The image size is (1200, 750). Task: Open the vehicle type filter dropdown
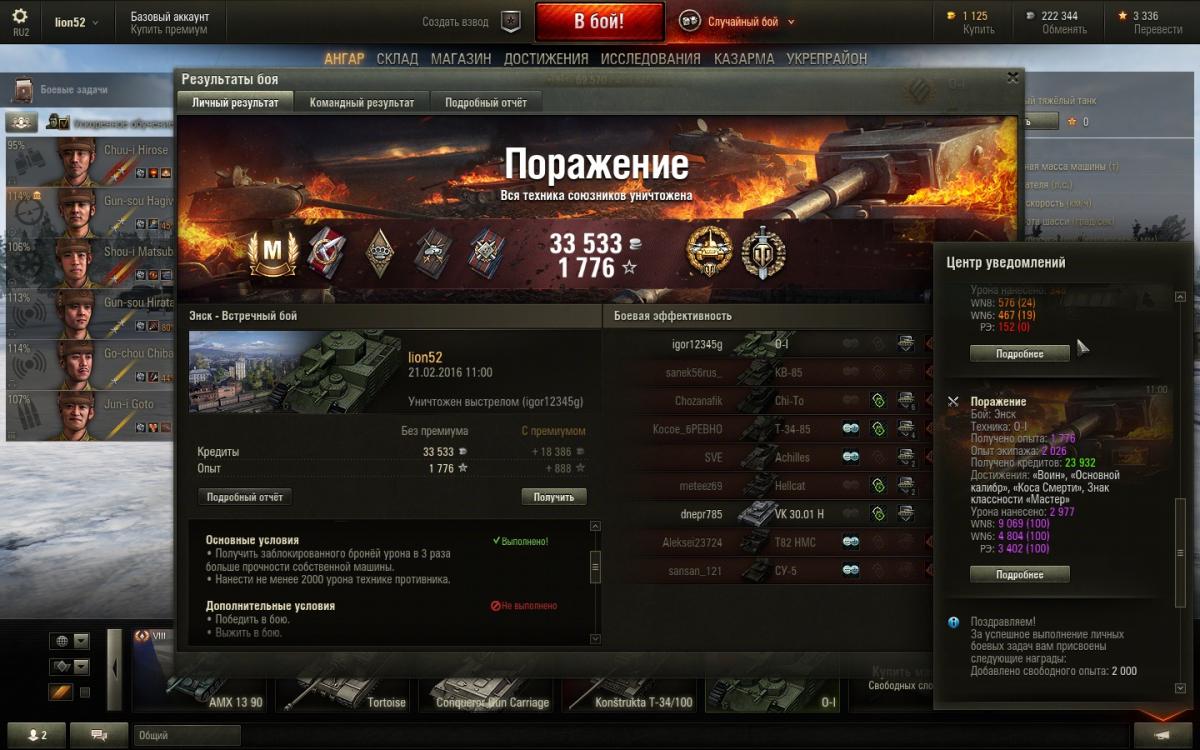coord(70,667)
